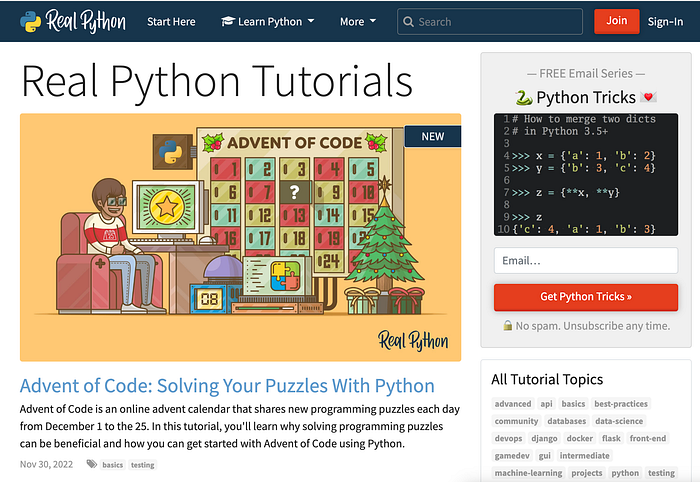Open the Start Here page
The image size is (700, 482).
(171, 21)
